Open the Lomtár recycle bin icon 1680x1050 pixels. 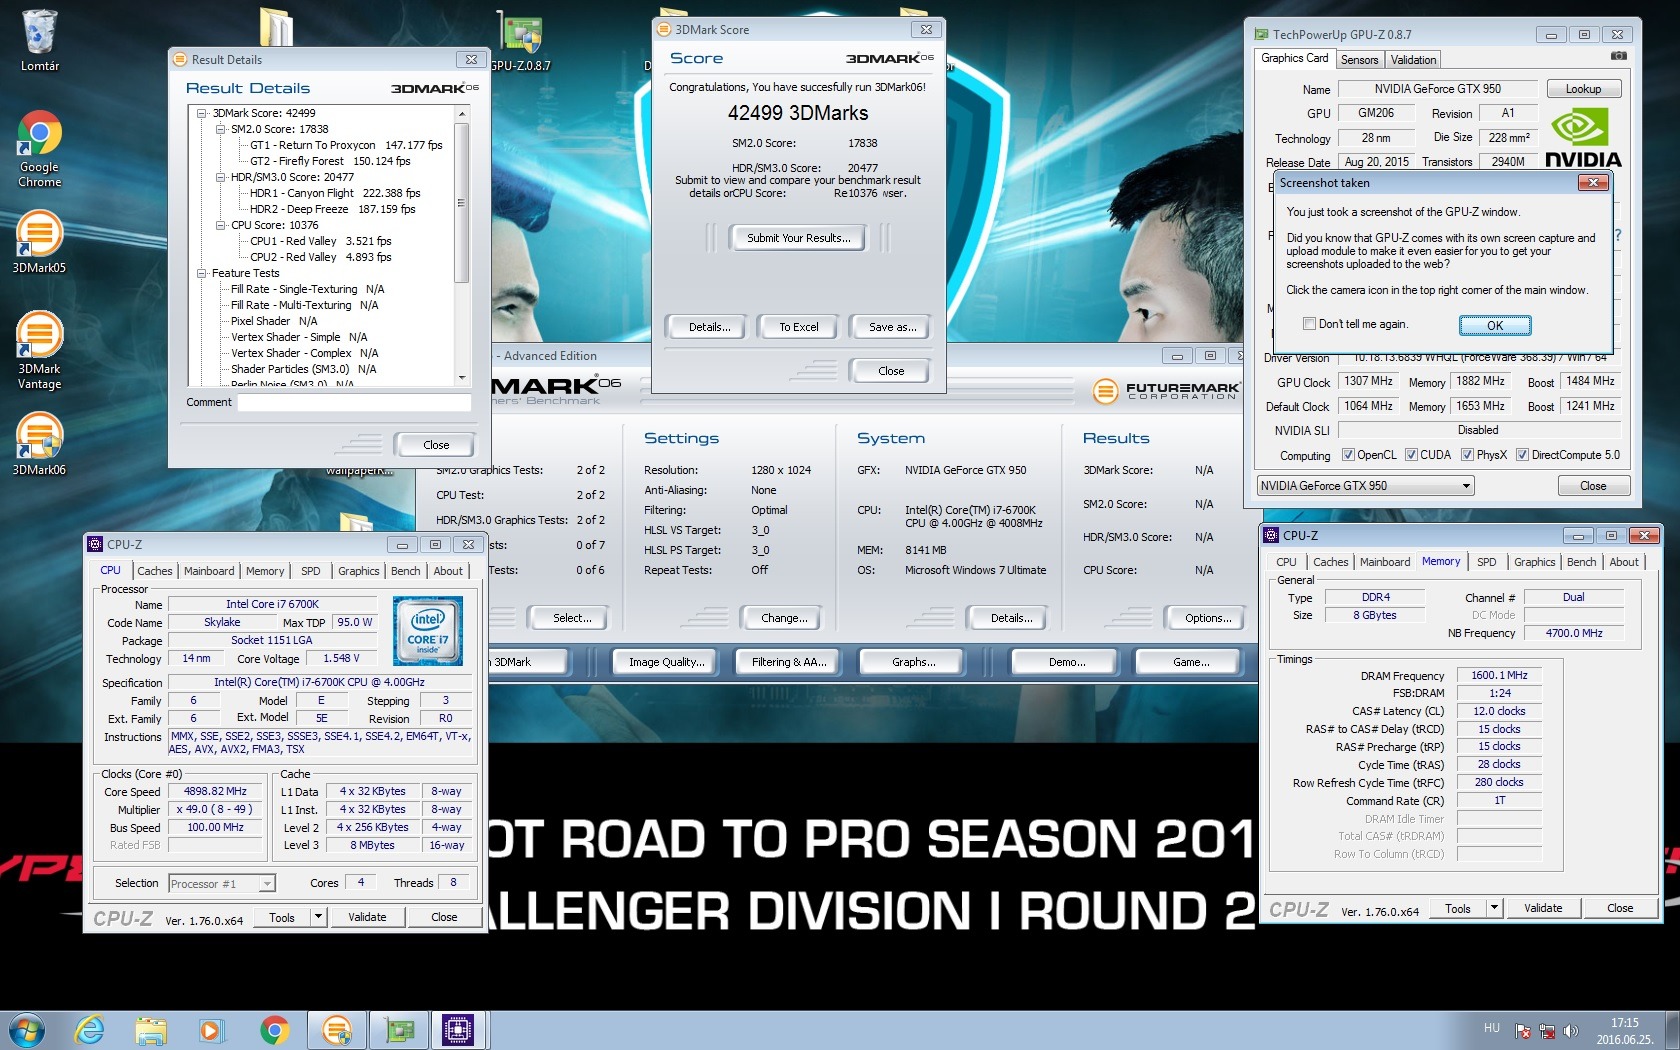pyautogui.click(x=39, y=40)
